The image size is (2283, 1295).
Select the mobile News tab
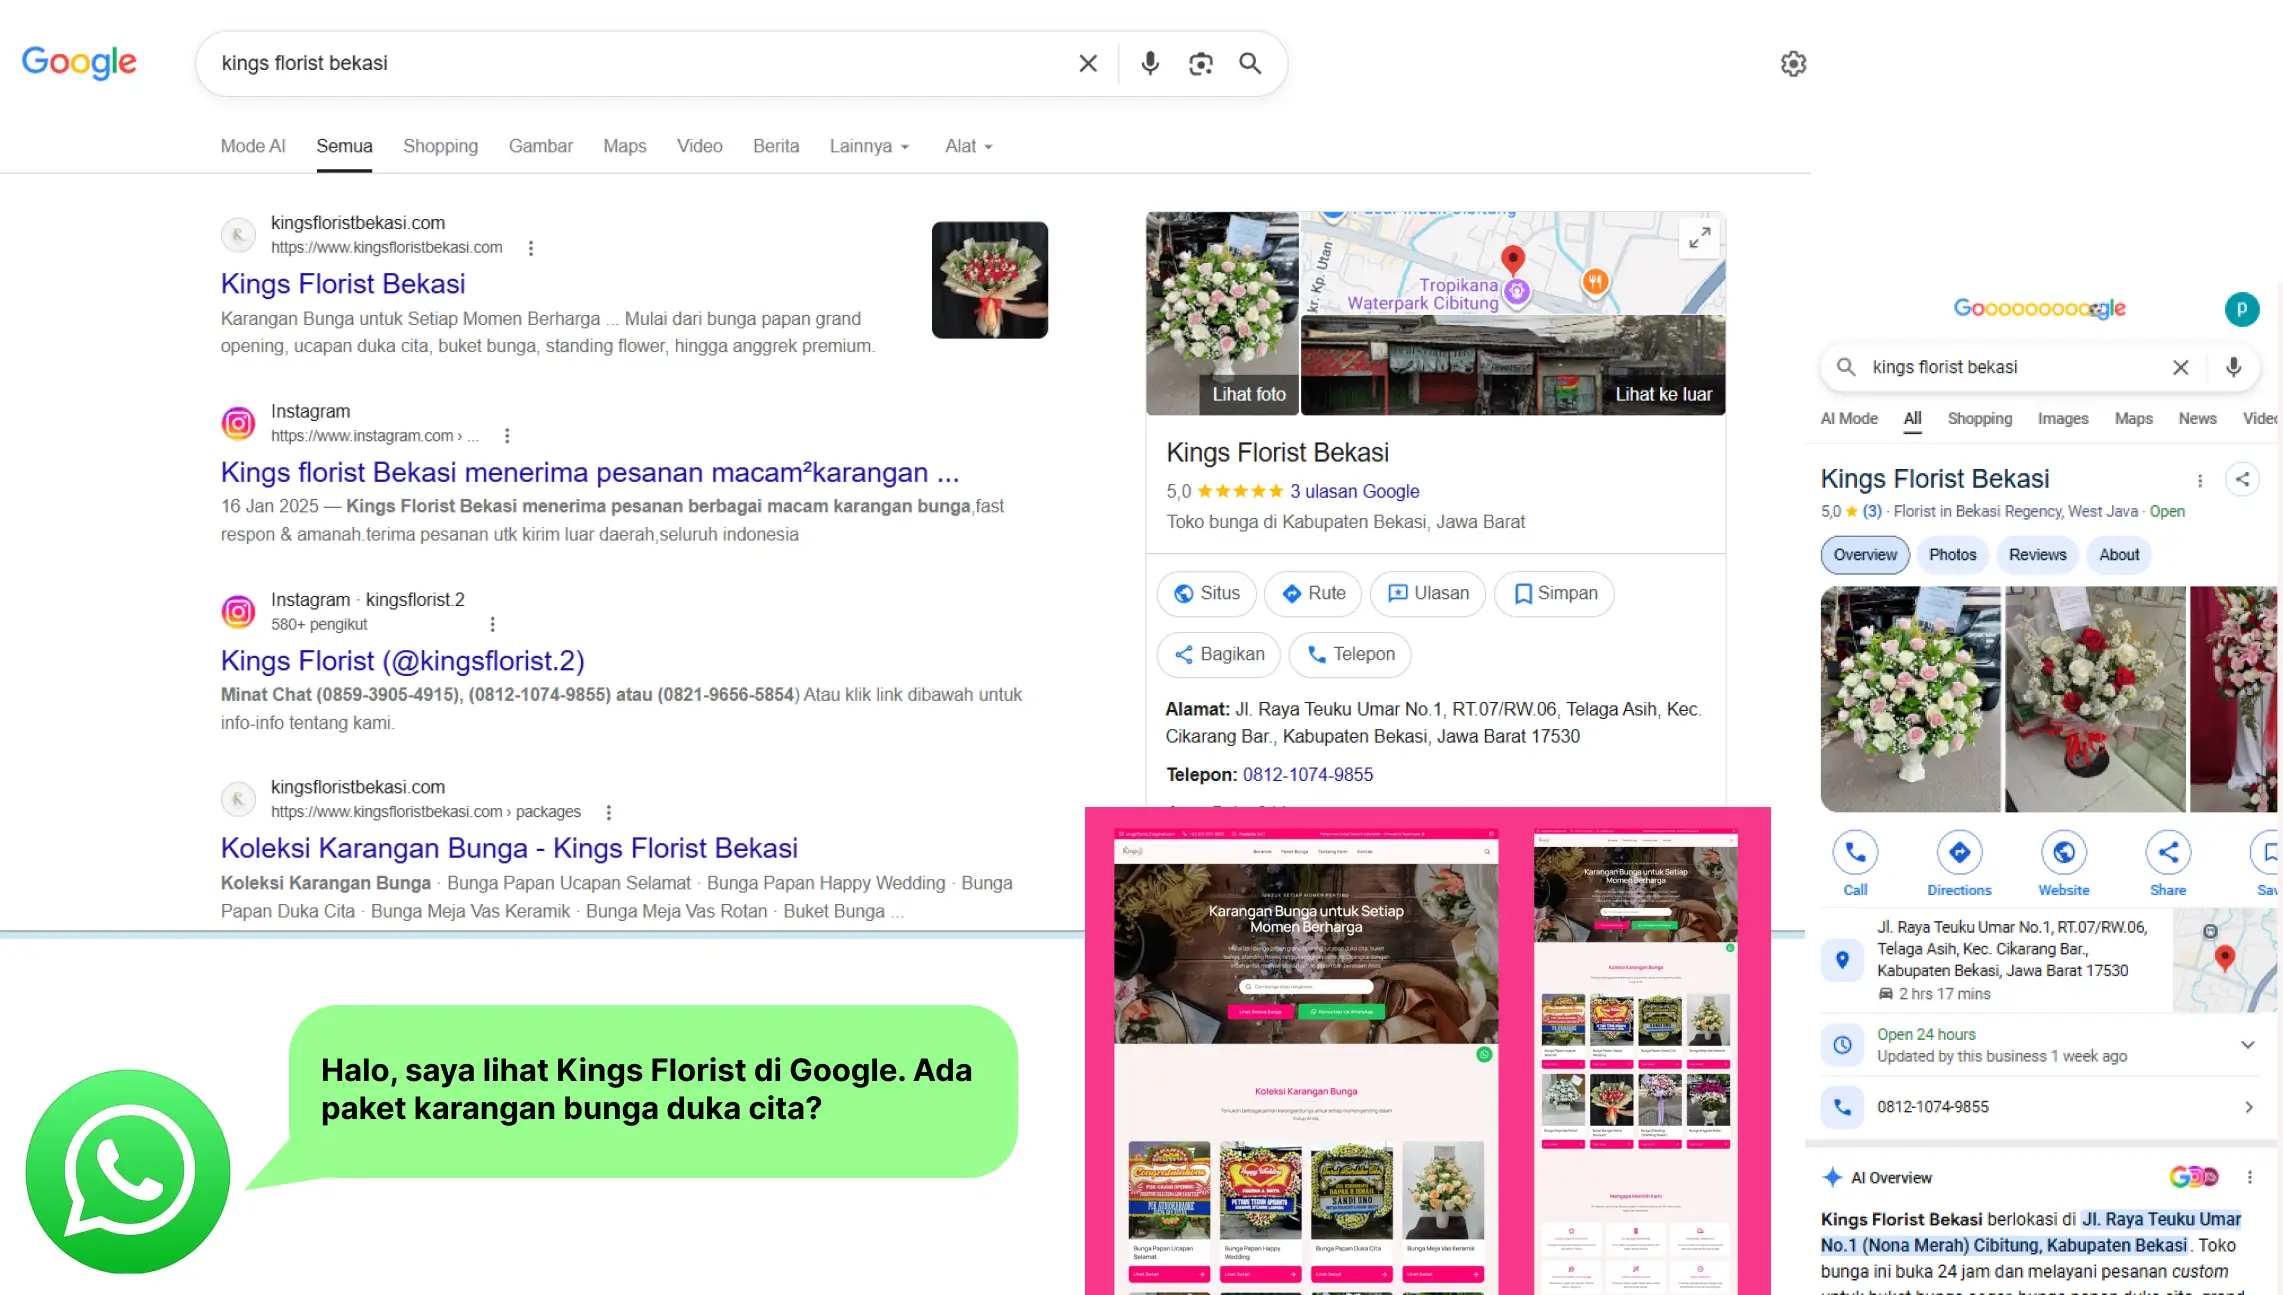click(x=2197, y=419)
